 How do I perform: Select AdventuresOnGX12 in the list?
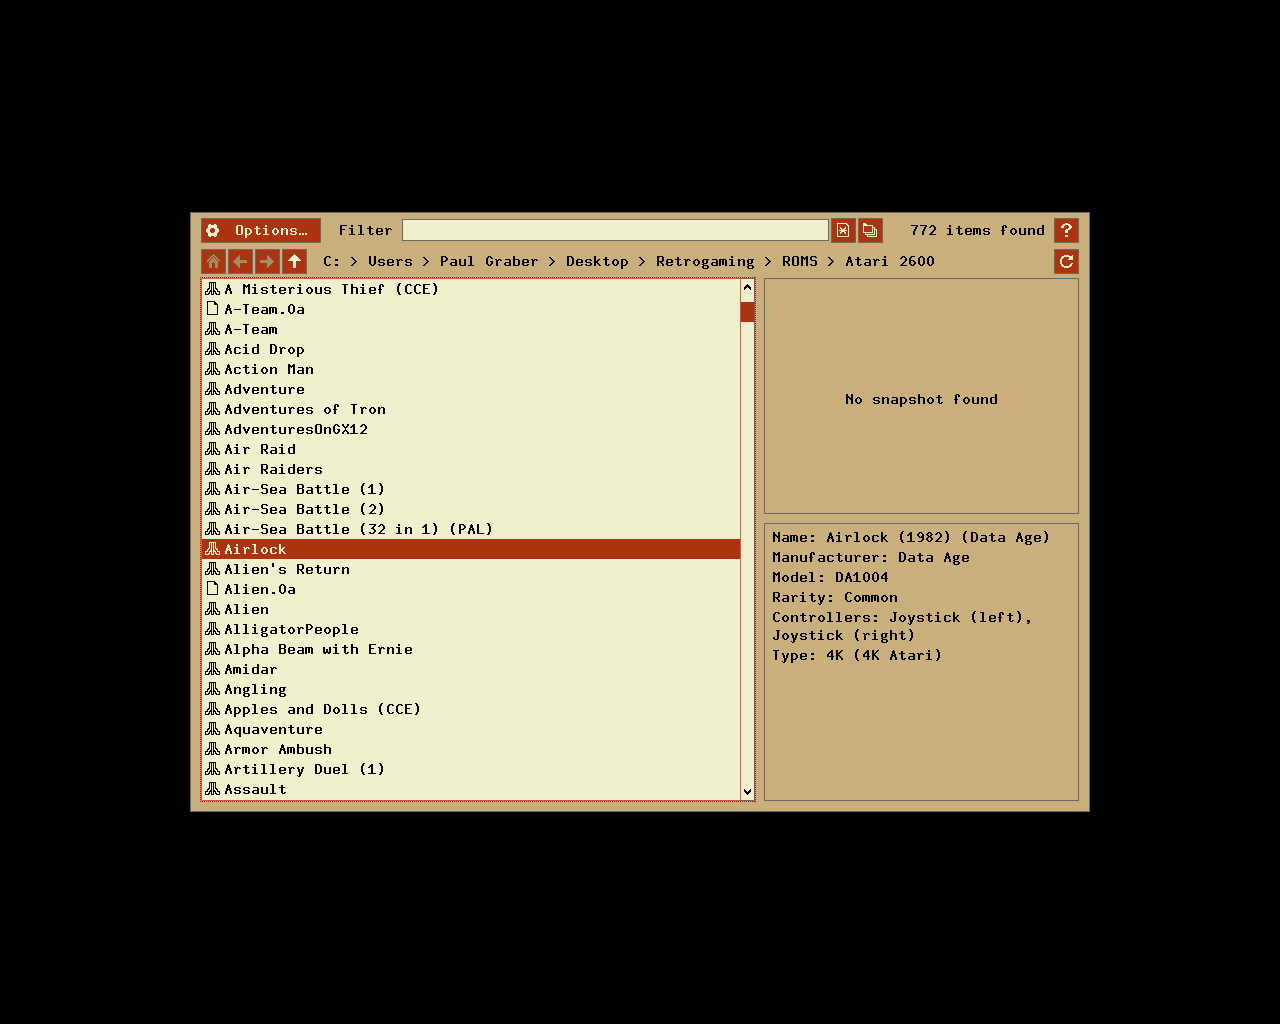click(x=471, y=429)
